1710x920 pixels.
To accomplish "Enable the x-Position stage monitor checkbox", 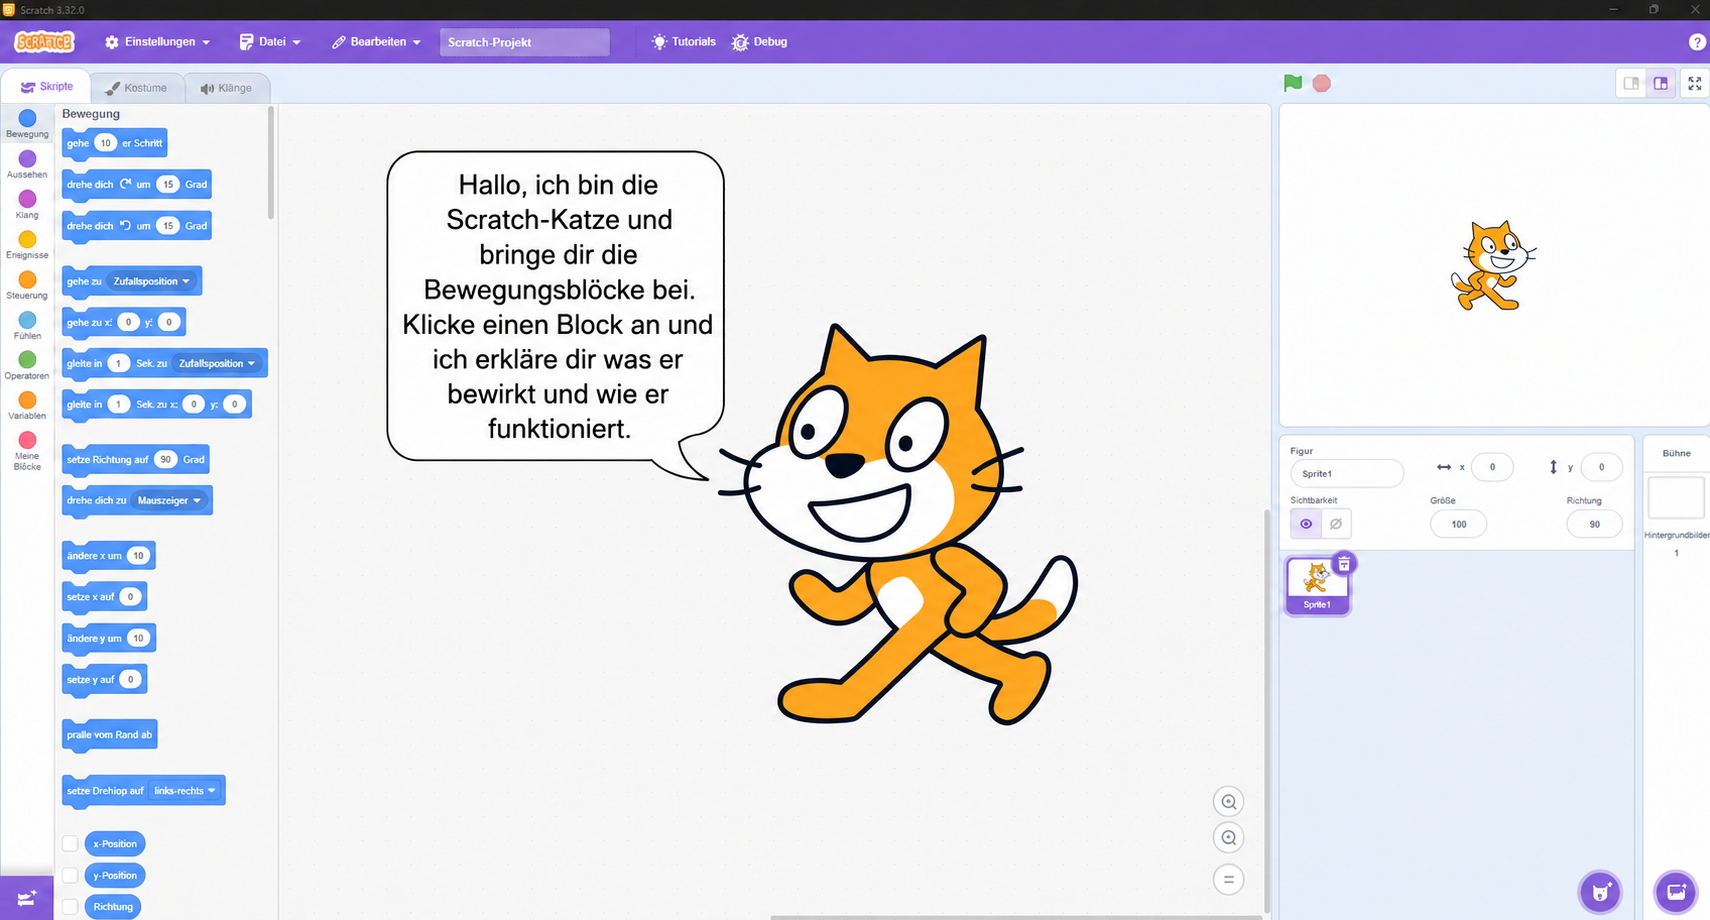I will tap(70, 844).
